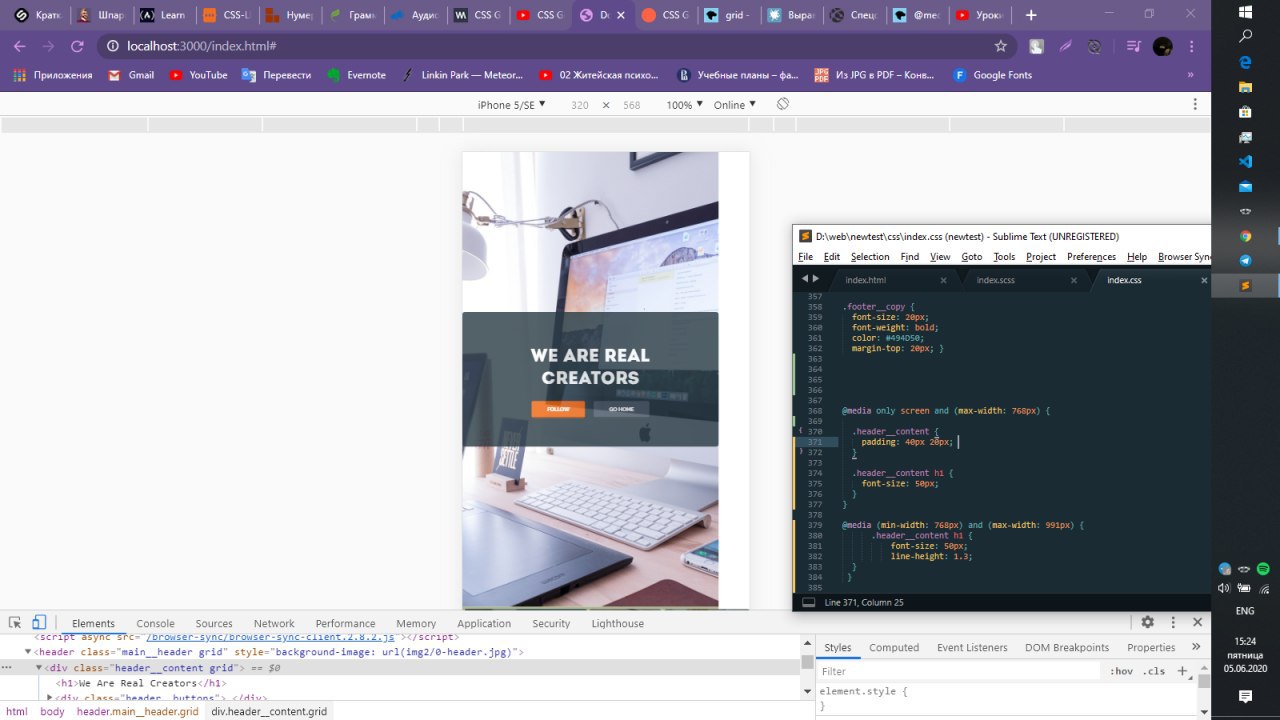Select the Event Listeners tab
Image resolution: width=1280 pixels, height=720 pixels.
972,647
